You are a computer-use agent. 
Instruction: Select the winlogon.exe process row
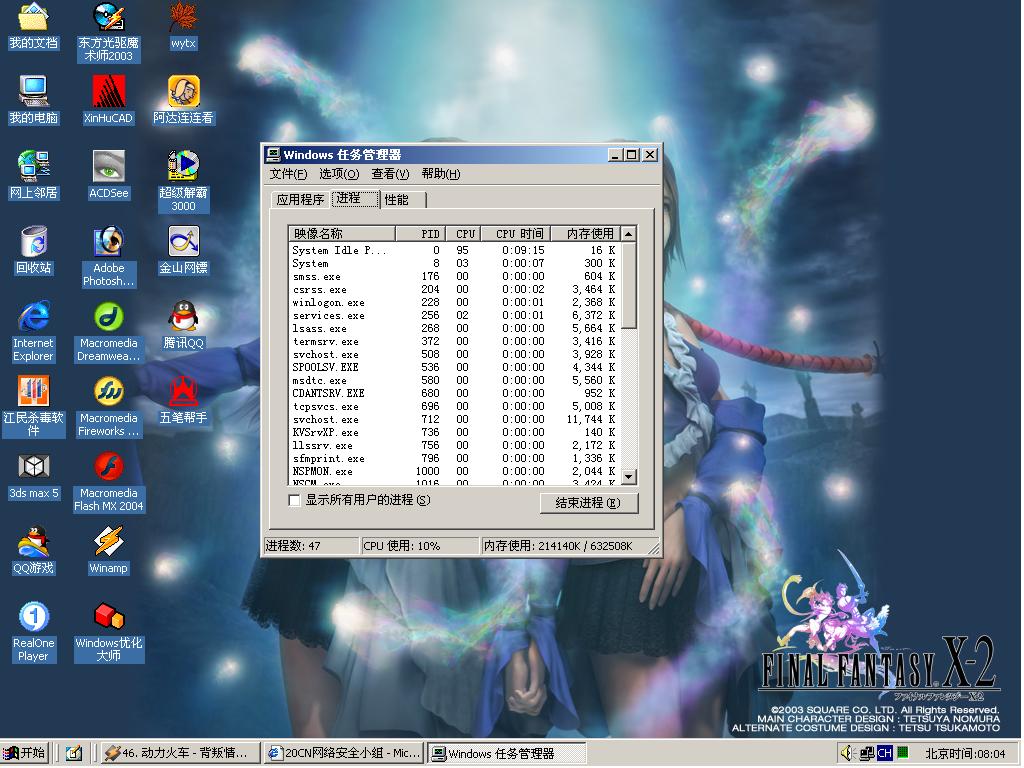[x=455, y=302]
